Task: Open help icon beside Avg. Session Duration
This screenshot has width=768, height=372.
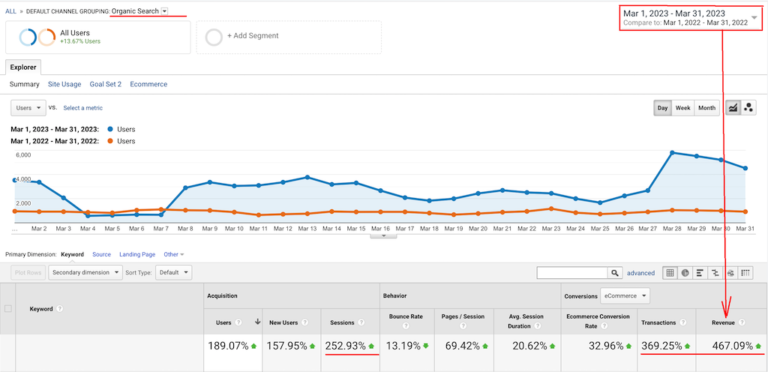Action: 538,326
